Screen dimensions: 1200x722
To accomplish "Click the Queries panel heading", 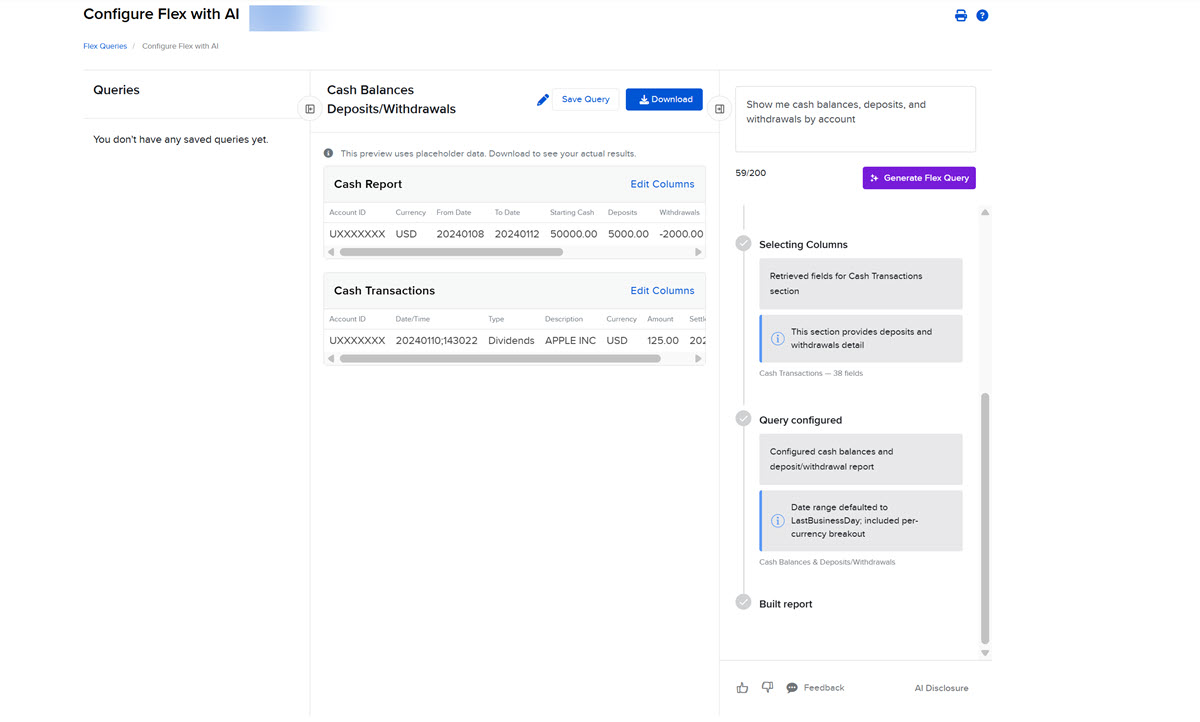I will (x=116, y=90).
